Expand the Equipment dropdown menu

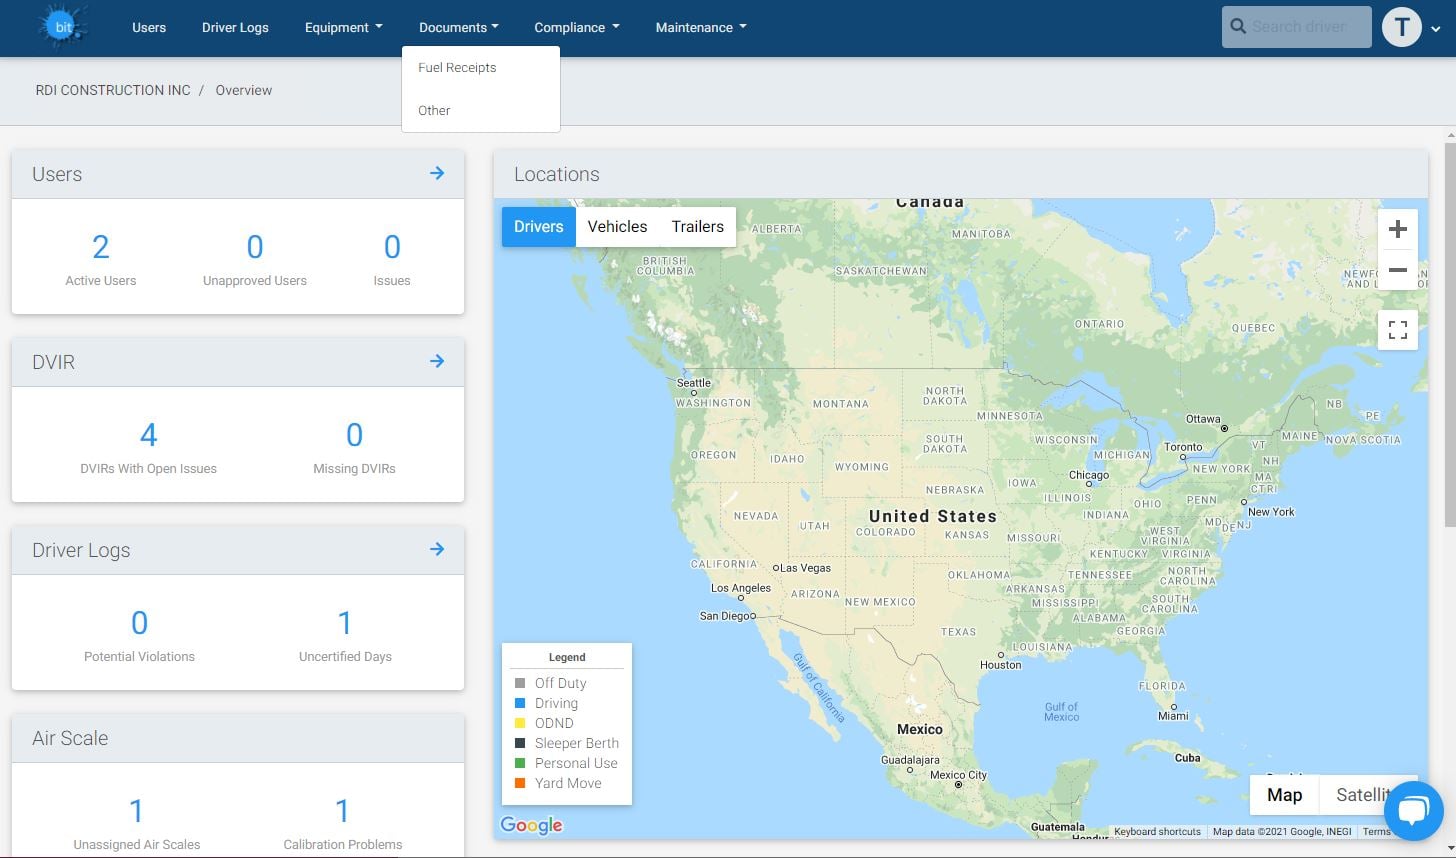[x=343, y=27]
